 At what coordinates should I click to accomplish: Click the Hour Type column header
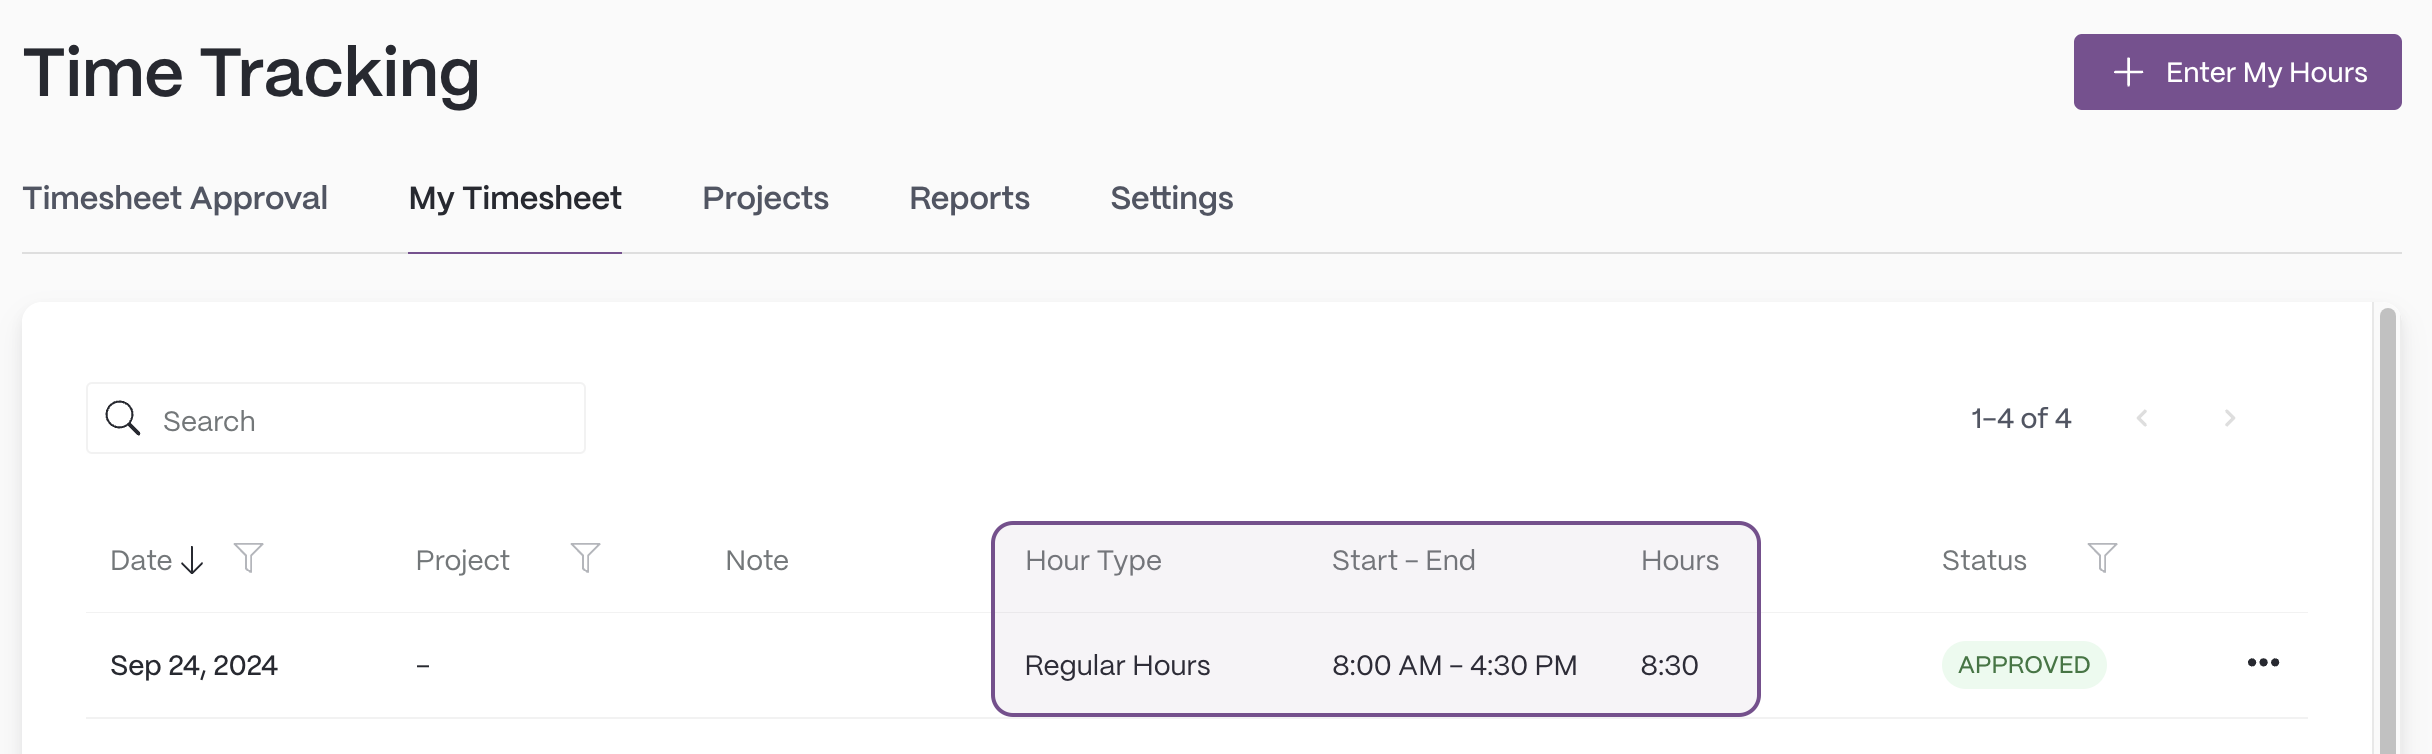(1093, 560)
